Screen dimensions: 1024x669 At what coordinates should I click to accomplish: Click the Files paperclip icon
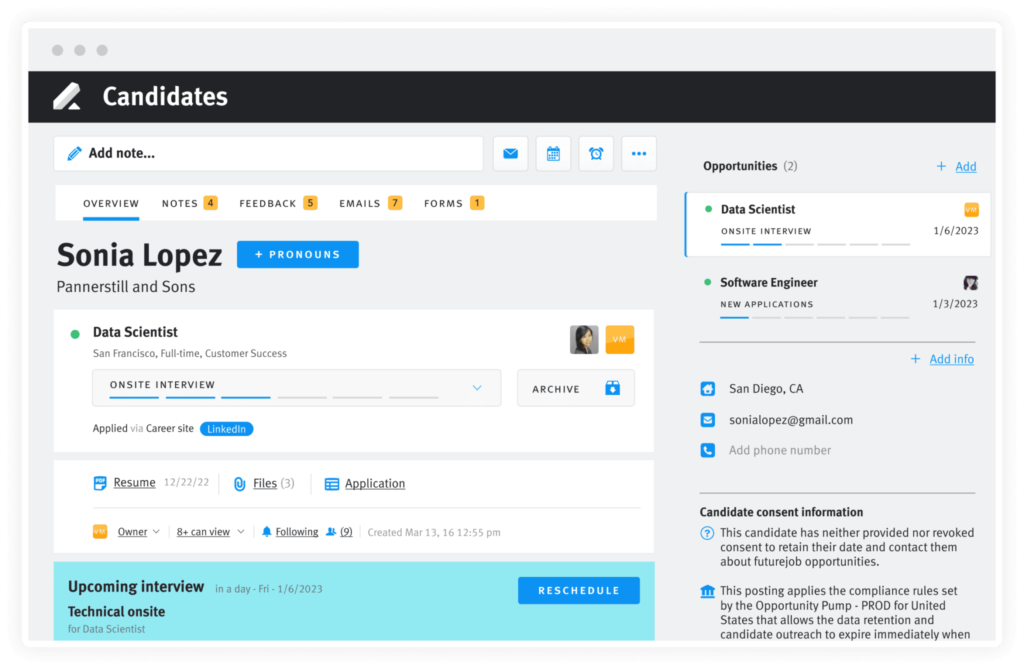pyautogui.click(x=240, y=483)
